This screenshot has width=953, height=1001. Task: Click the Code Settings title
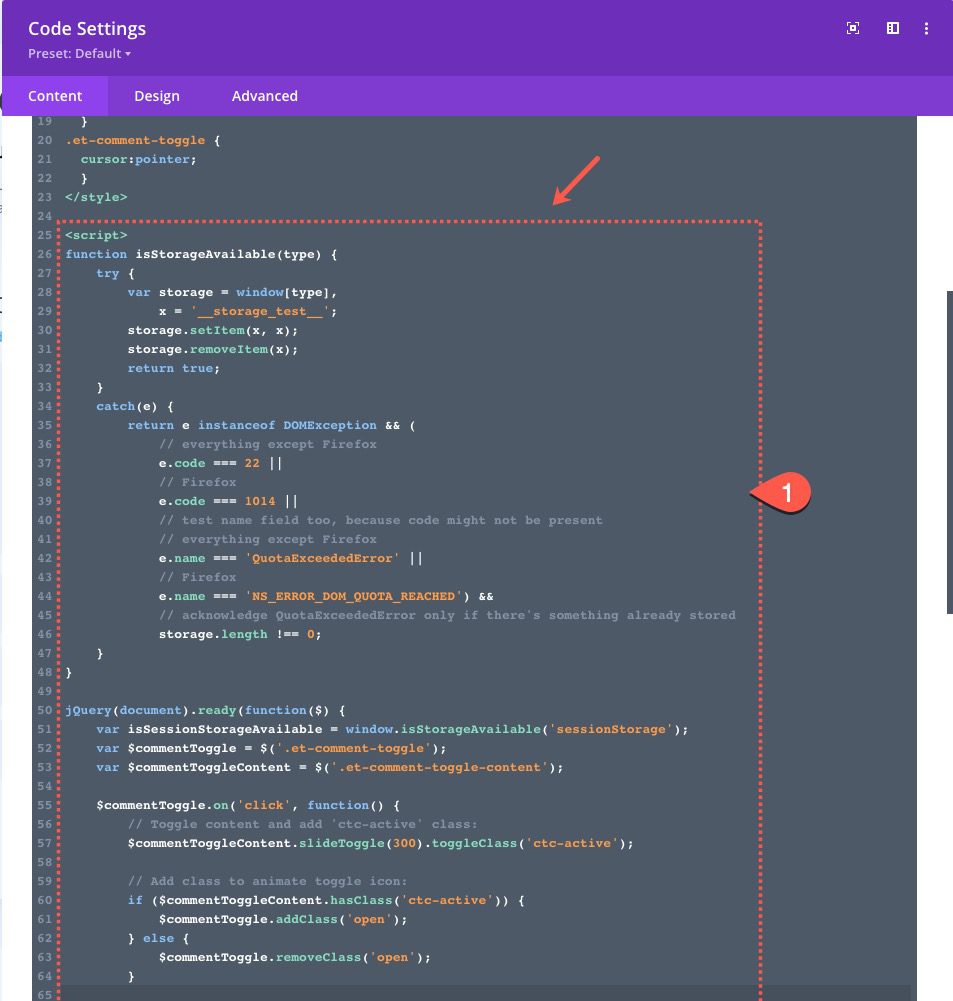[x=87, y=29]
